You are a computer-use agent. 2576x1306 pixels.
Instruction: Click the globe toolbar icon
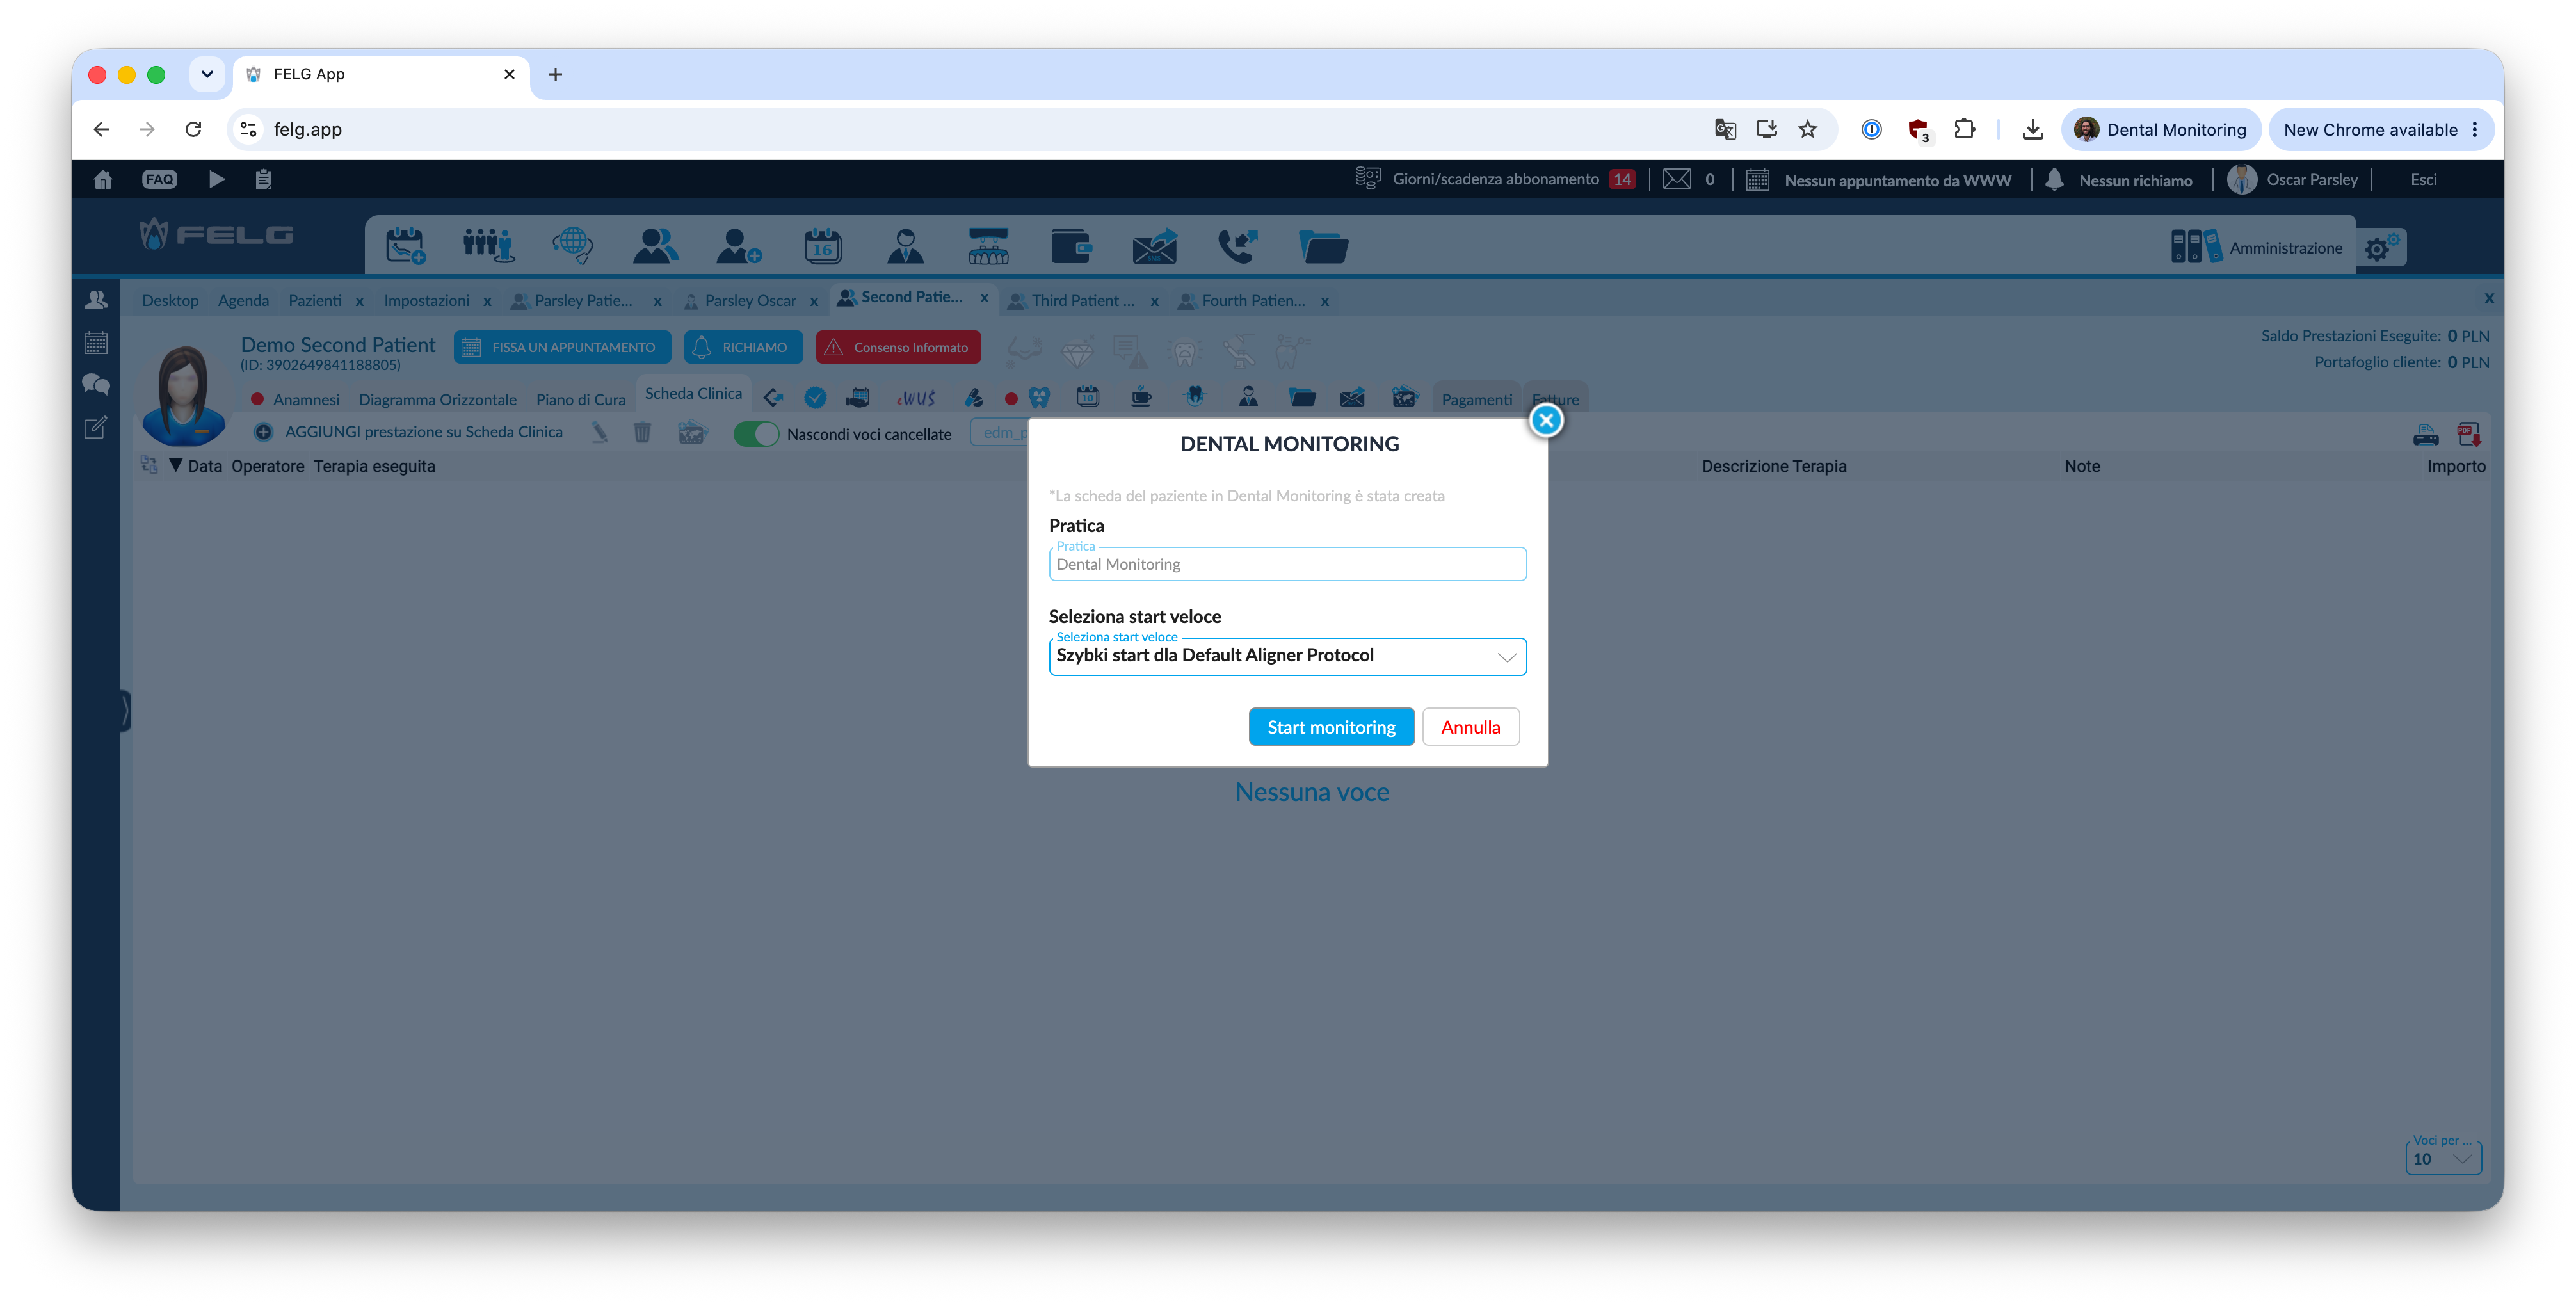(x=572, y=245)
